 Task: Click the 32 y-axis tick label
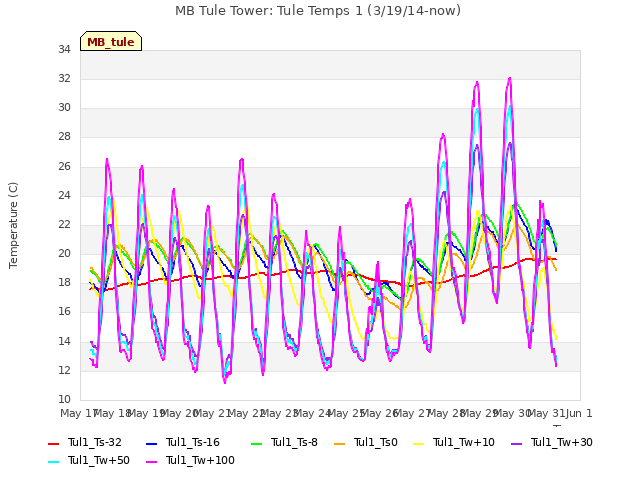point(64,78)
